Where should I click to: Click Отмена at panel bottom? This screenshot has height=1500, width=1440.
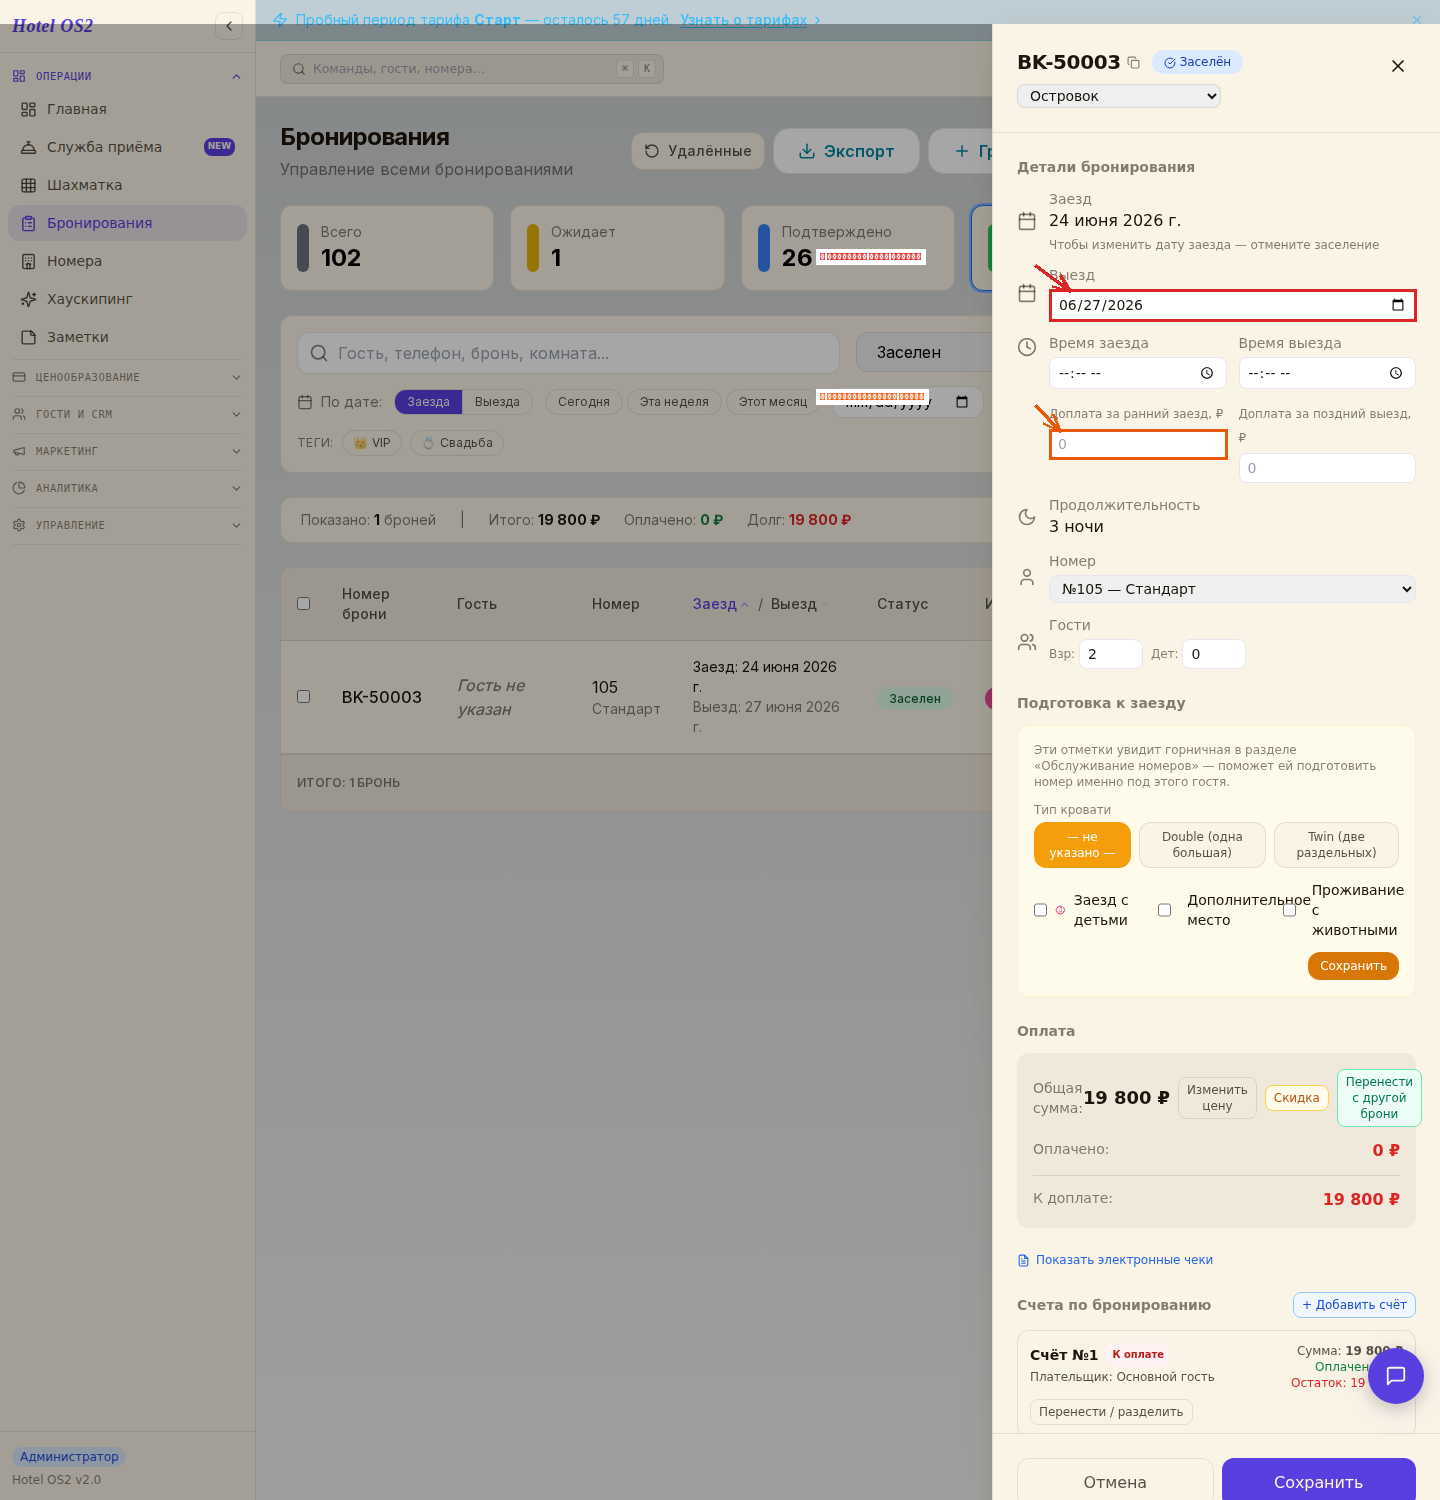point(1115,1482)
